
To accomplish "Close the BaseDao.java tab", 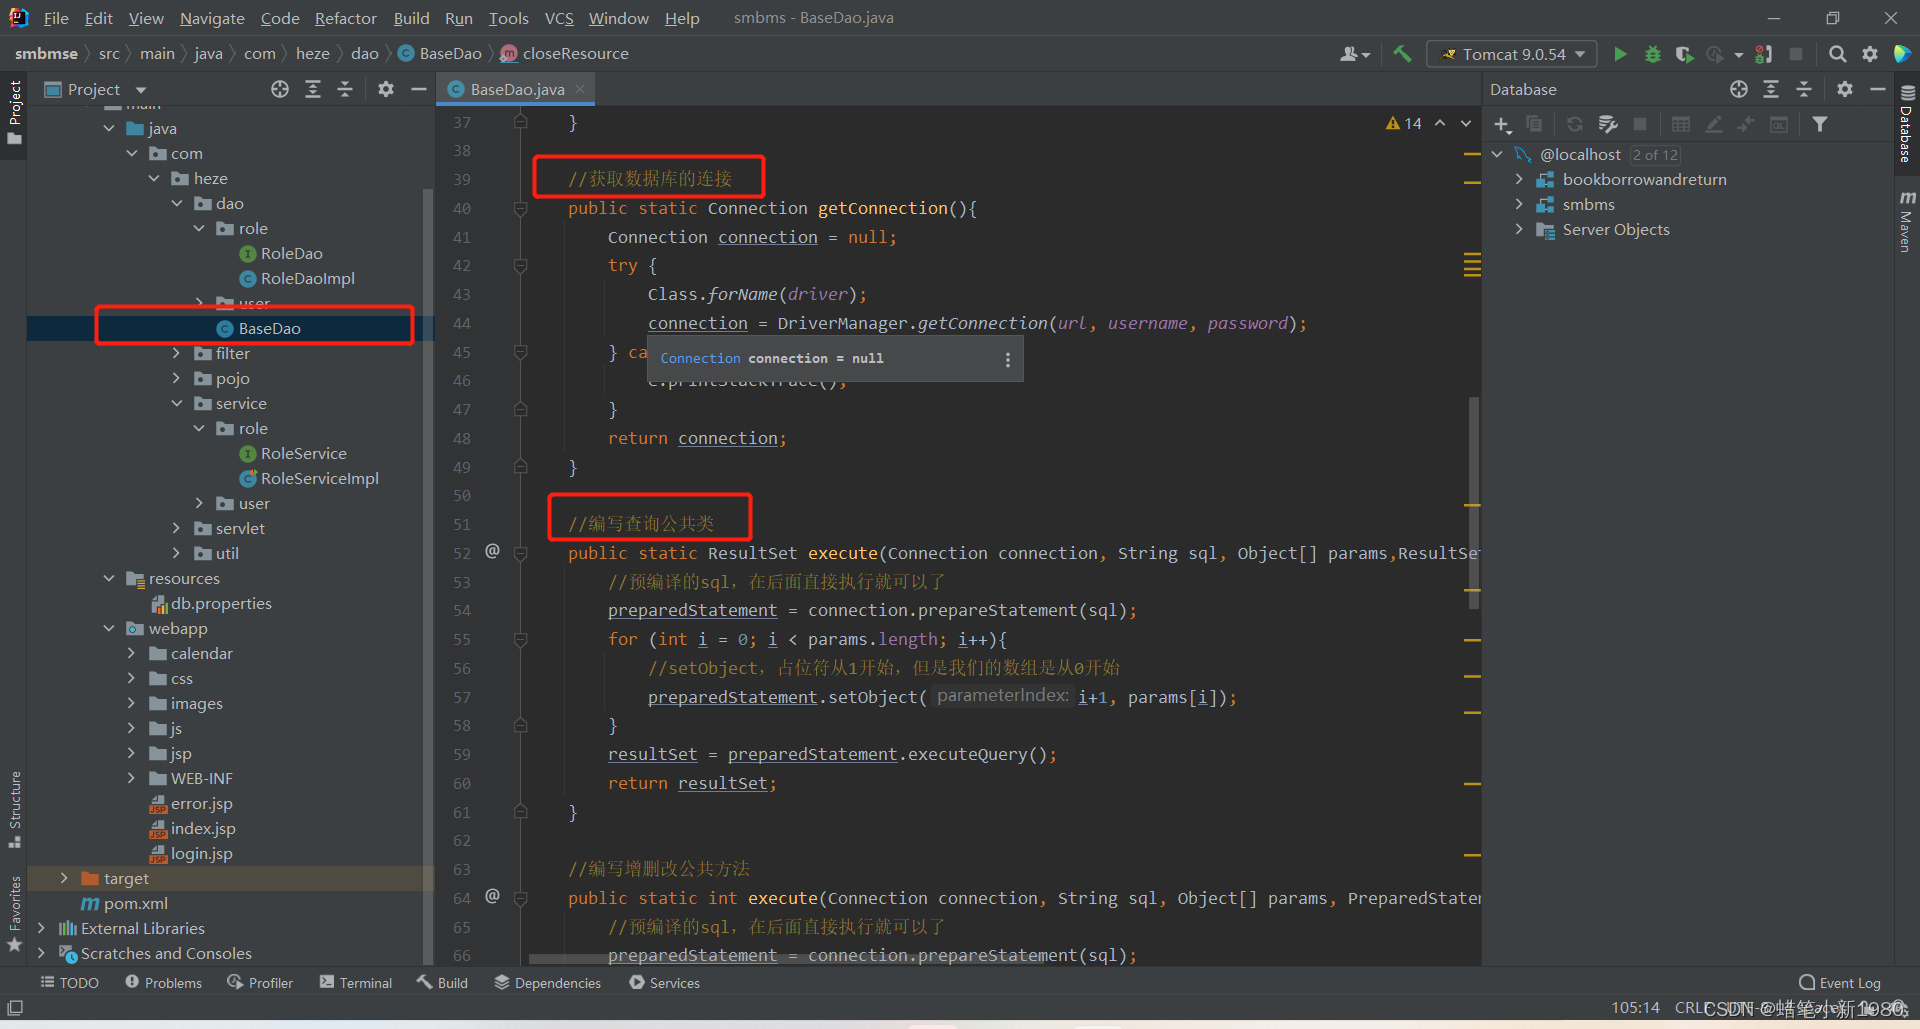I will point(580,89).
